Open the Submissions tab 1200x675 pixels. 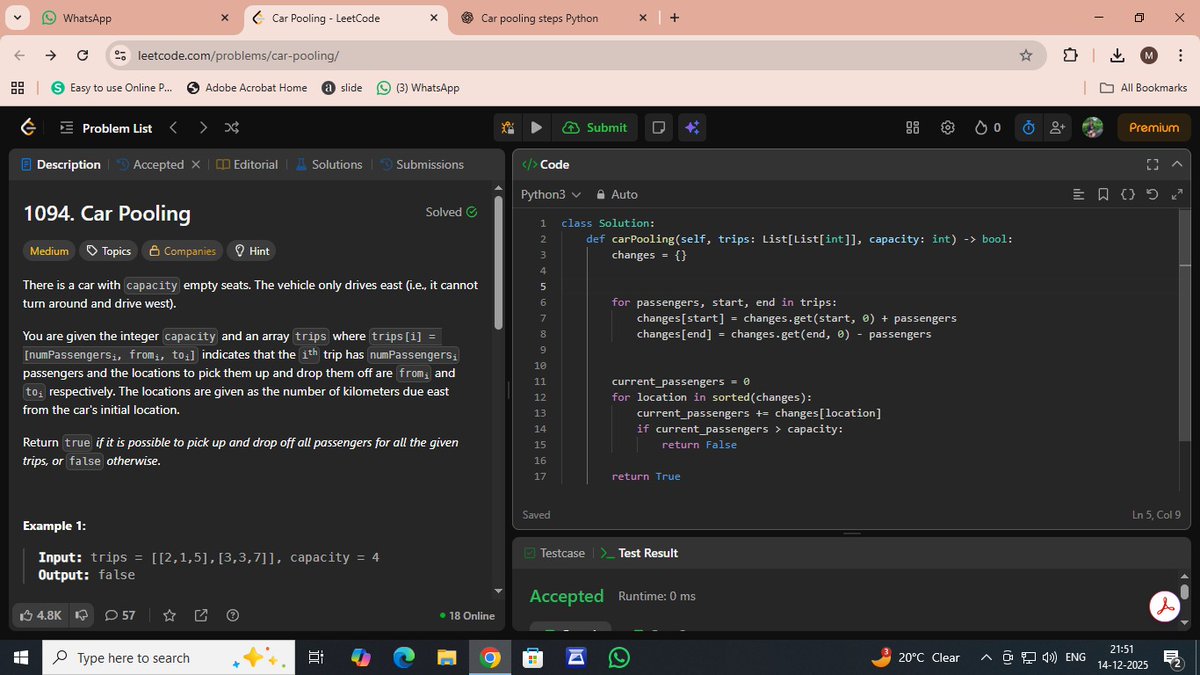421,164
